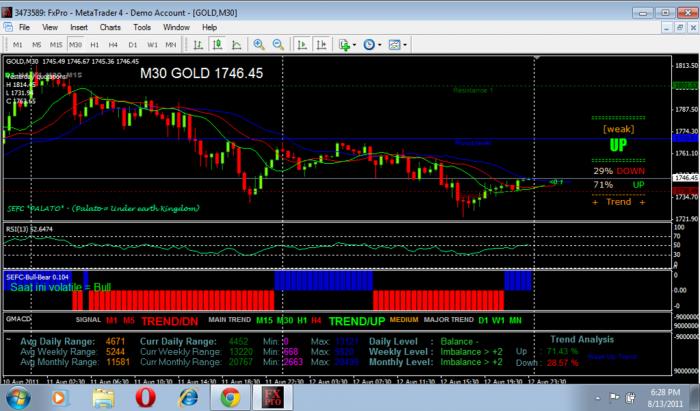Zoom in on the chart
Screen dimensions: 700x411
[258, 45]
